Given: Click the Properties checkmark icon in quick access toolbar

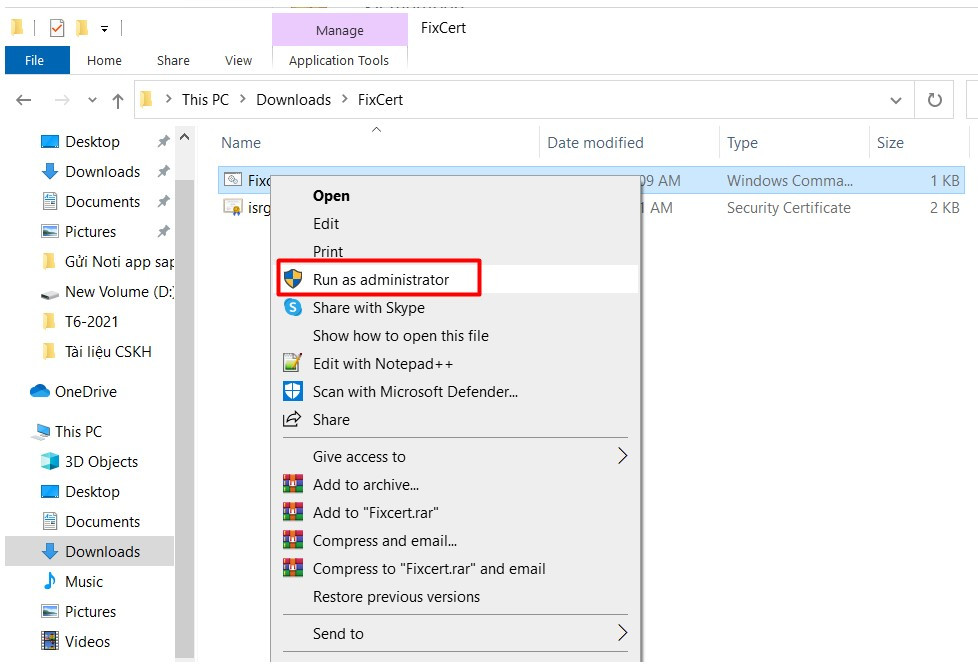Looking at the screenshot, I should [x=57, y=28].
